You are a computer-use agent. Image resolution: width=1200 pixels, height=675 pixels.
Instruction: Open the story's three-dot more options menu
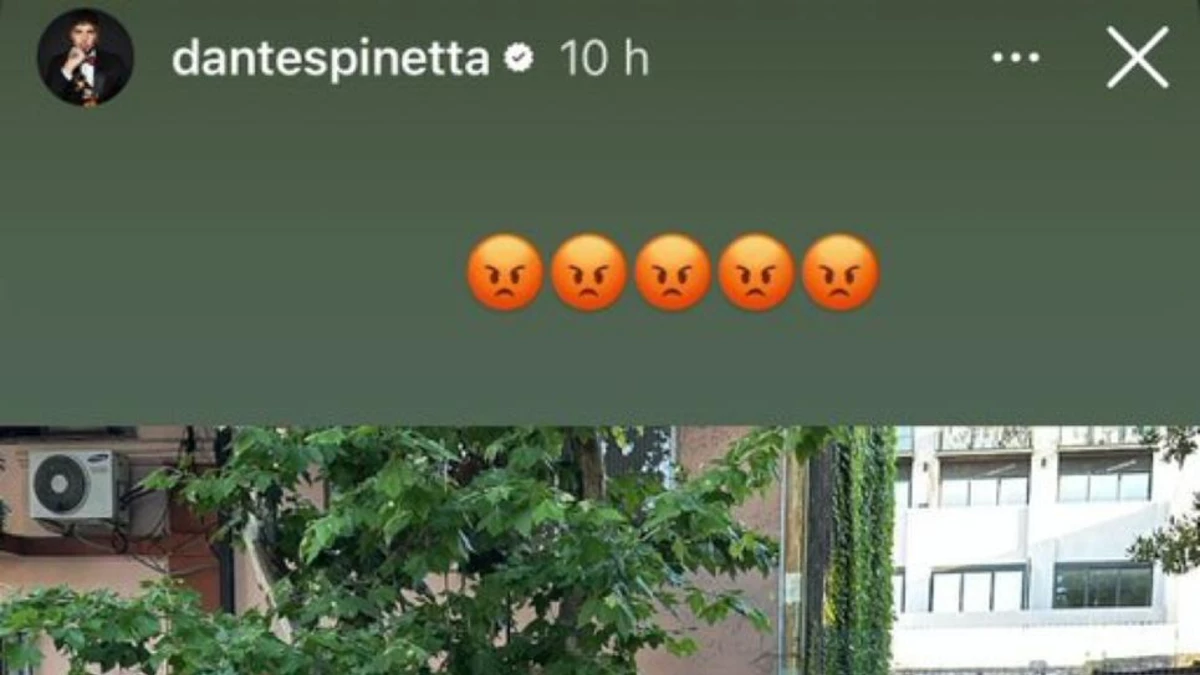point(1016,58)
